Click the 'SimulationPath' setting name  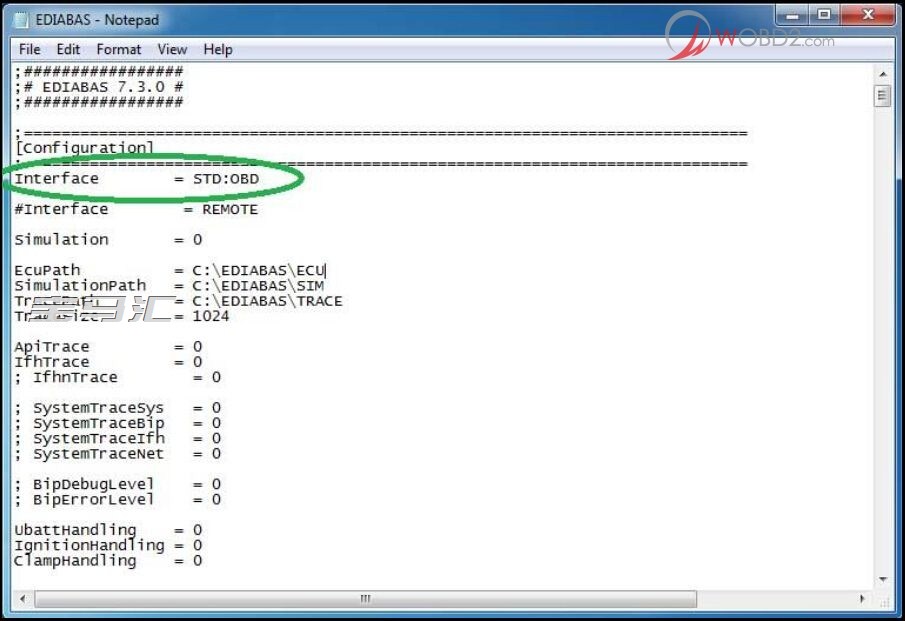(x=80, y=286)
